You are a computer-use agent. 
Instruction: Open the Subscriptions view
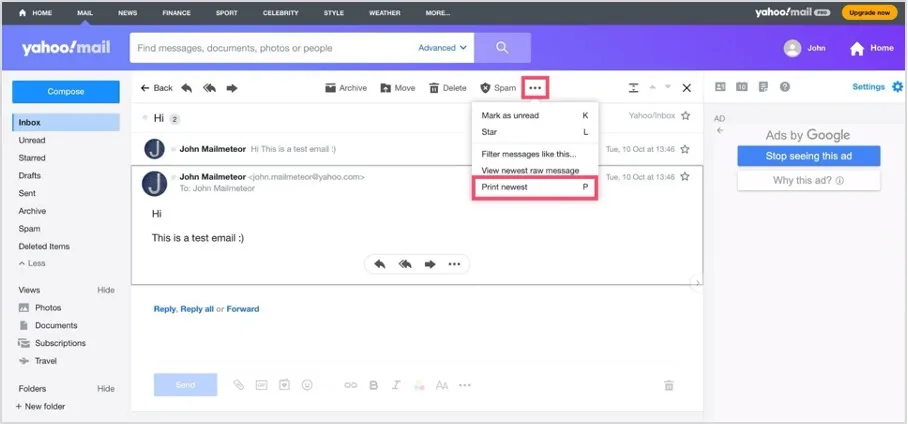coord(52,343)
